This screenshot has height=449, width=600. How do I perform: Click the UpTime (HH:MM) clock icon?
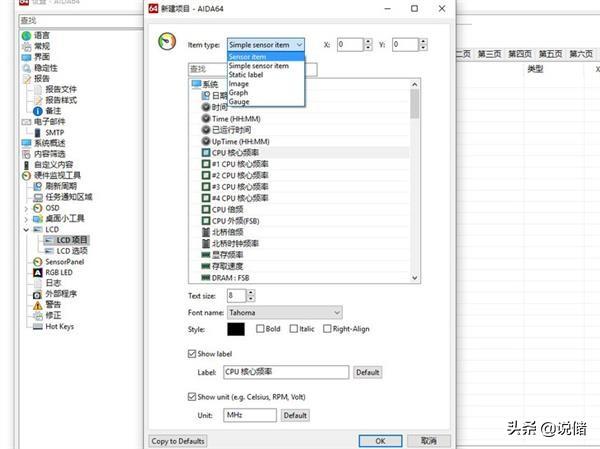(206, 141)
